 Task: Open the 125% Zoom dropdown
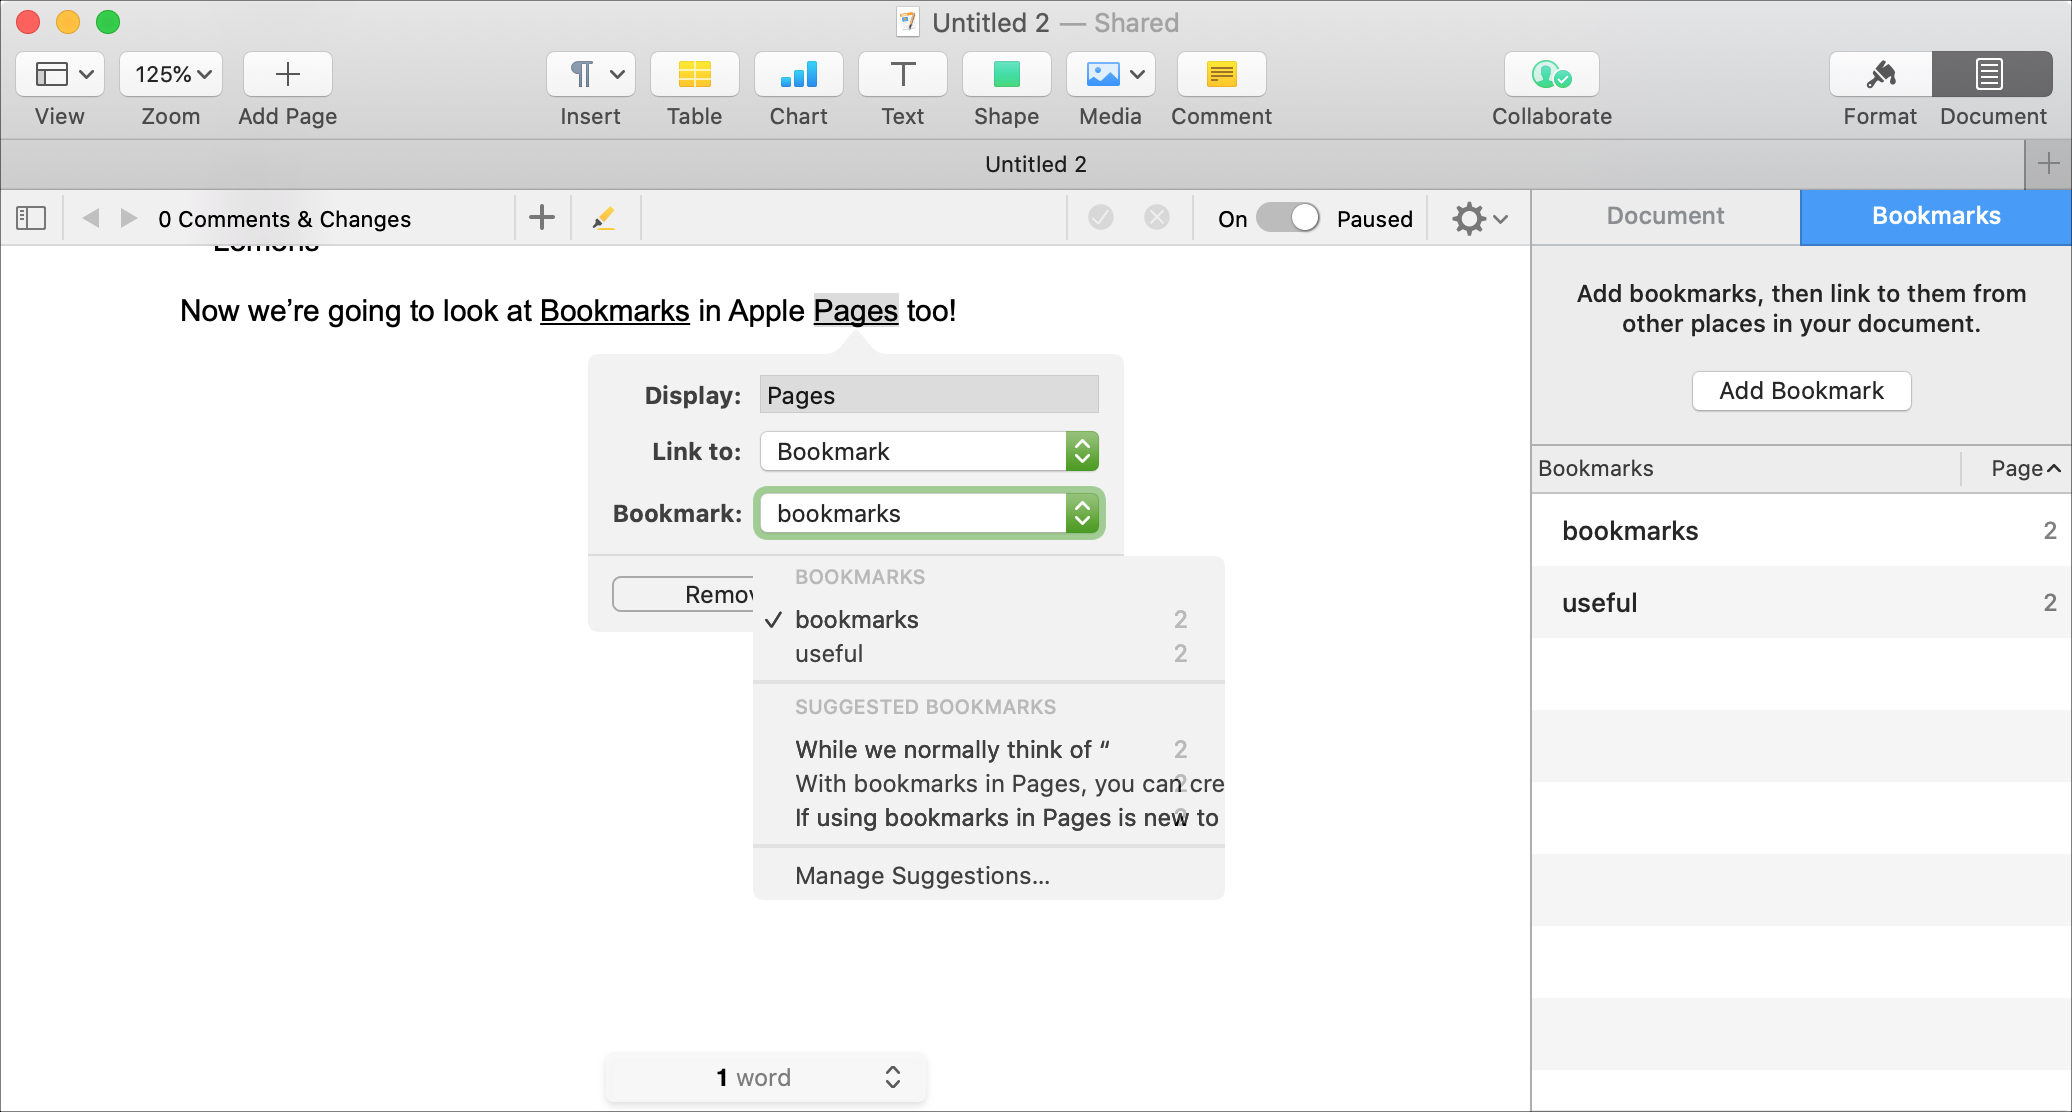click(171, 74)
